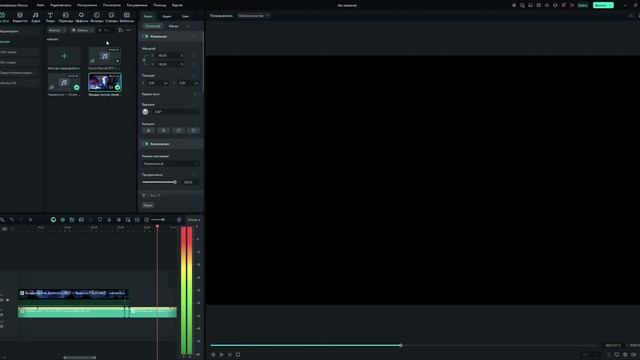Switch to the Цвет (Color) tab in the properties panel
The image size is (640, 360).
click(x=185, y=16)
